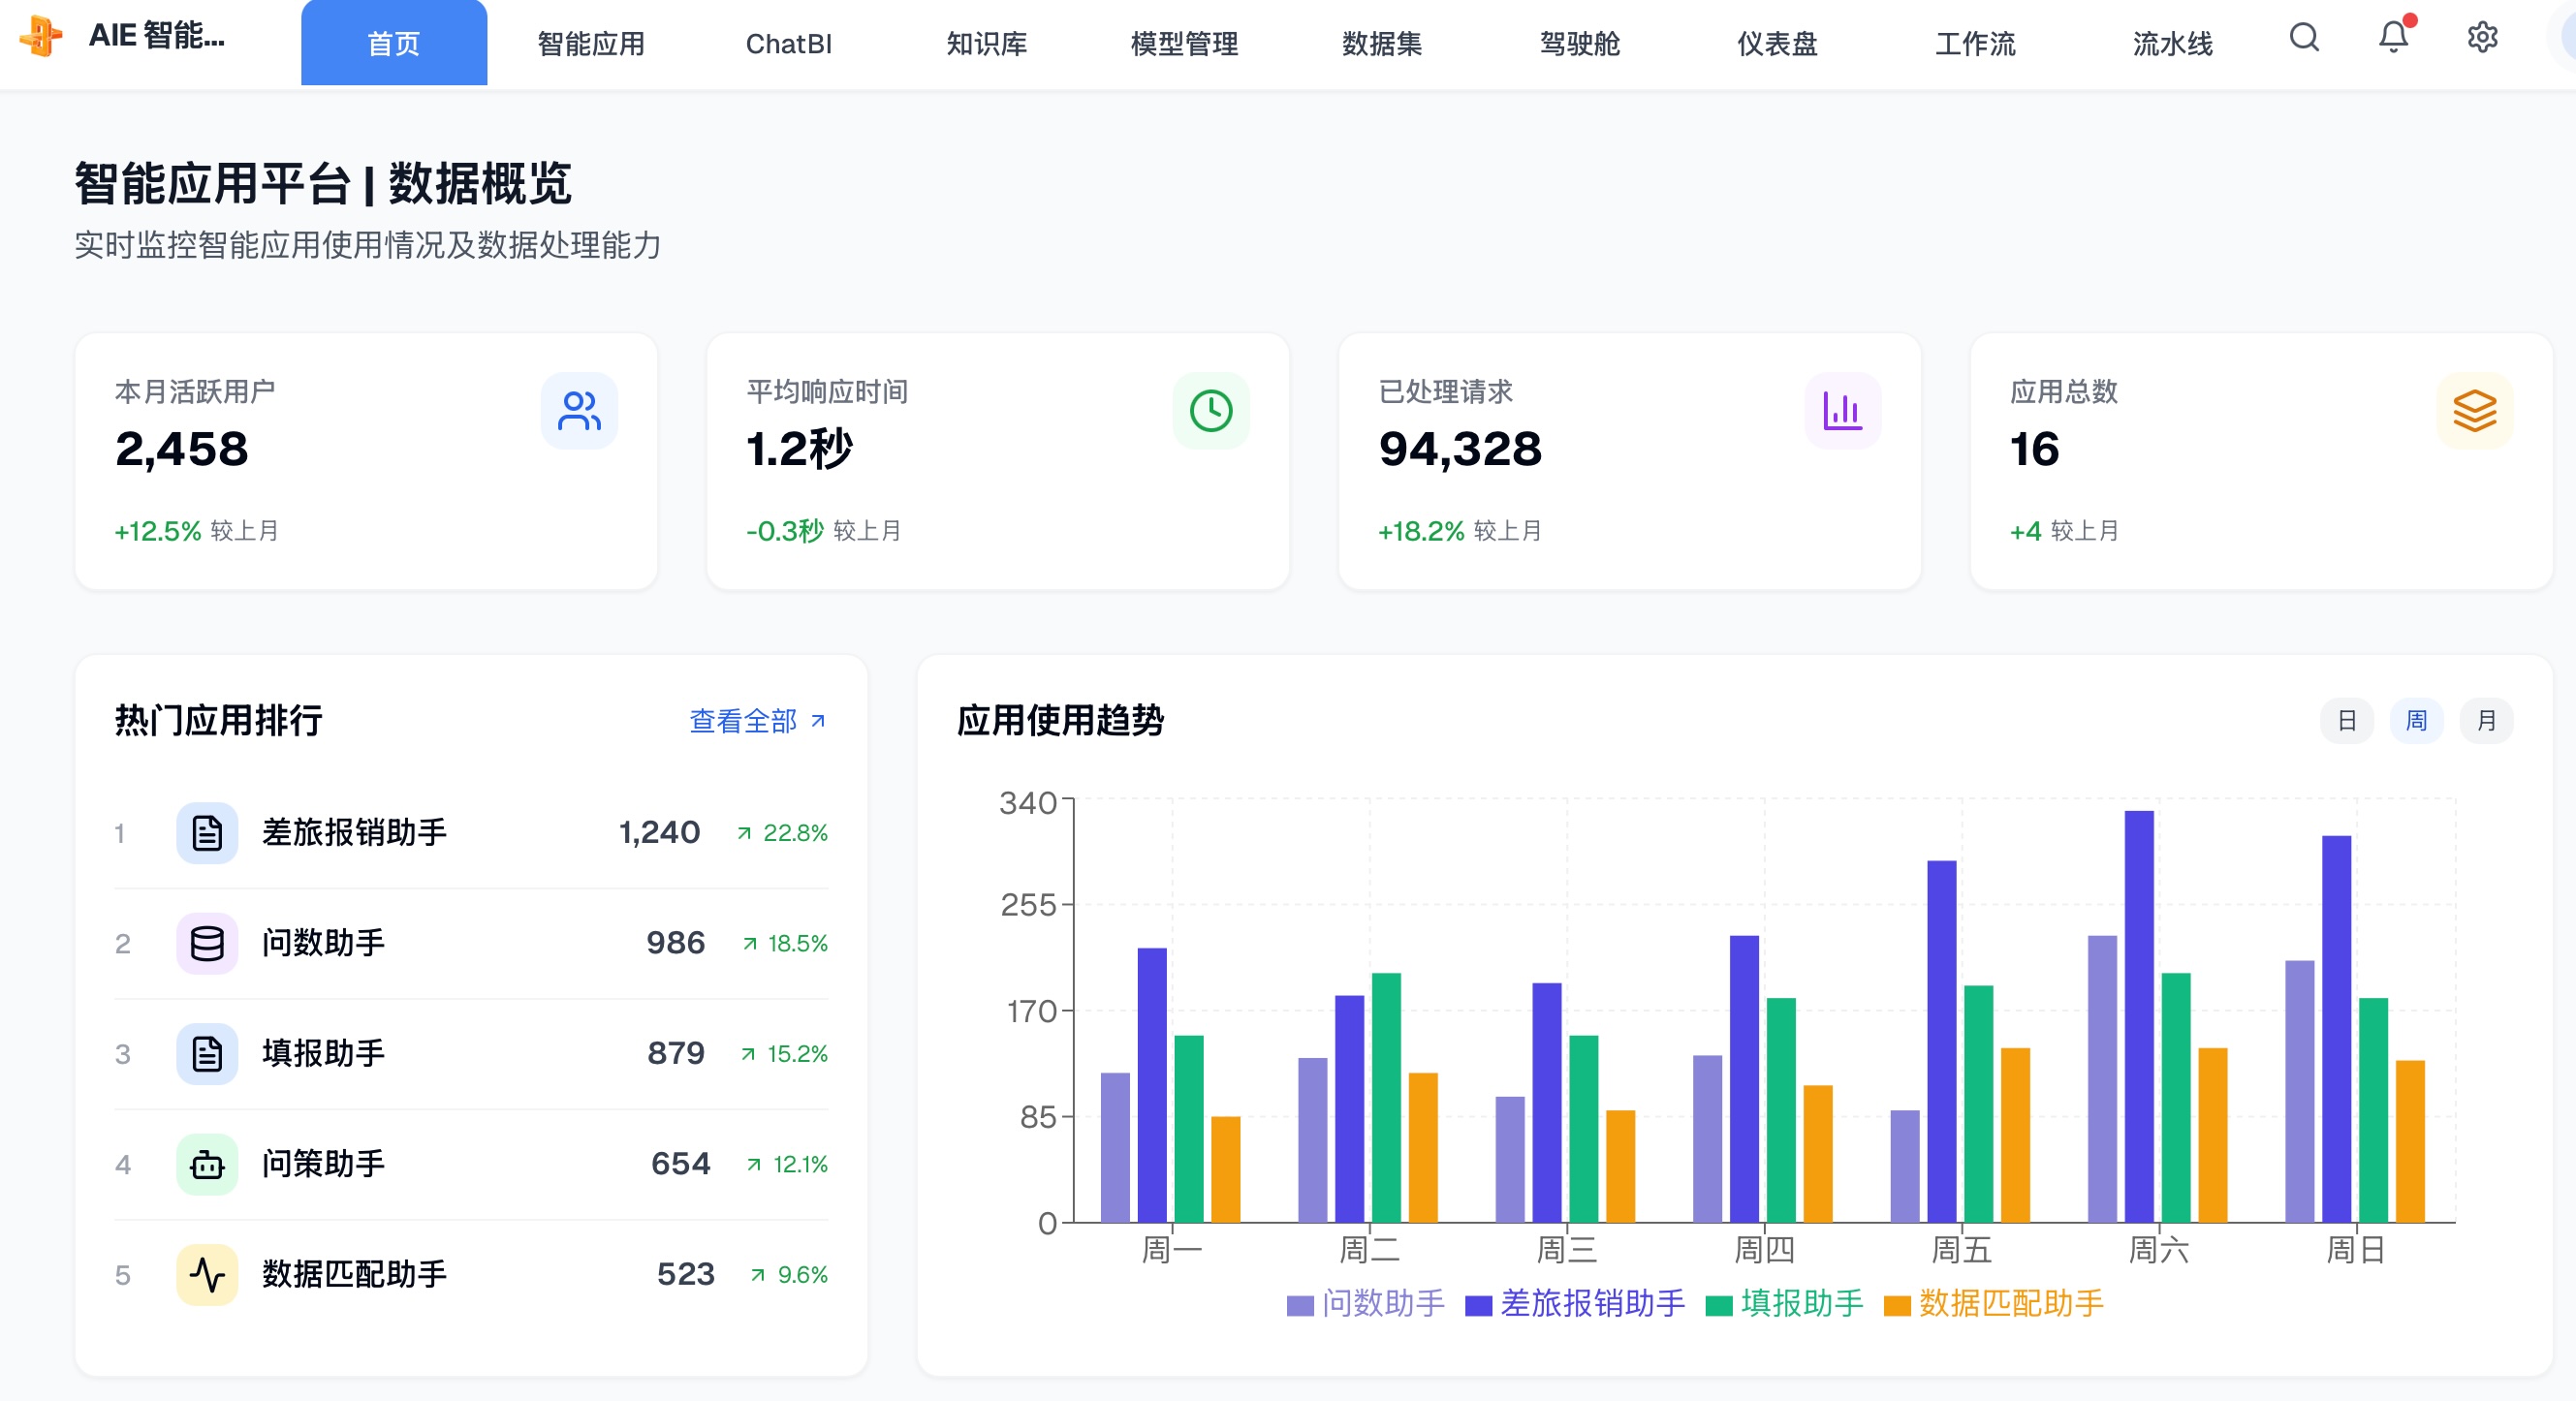Click the processed requests bar chart icon
This screenshot has width=2576, height=1401.
1843,410
